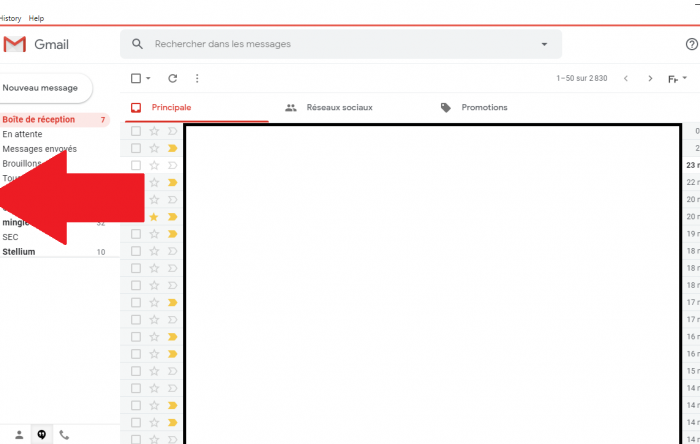Open the En attente folder
The width and height of the screenshot is (700, 444).
point(22,134)
